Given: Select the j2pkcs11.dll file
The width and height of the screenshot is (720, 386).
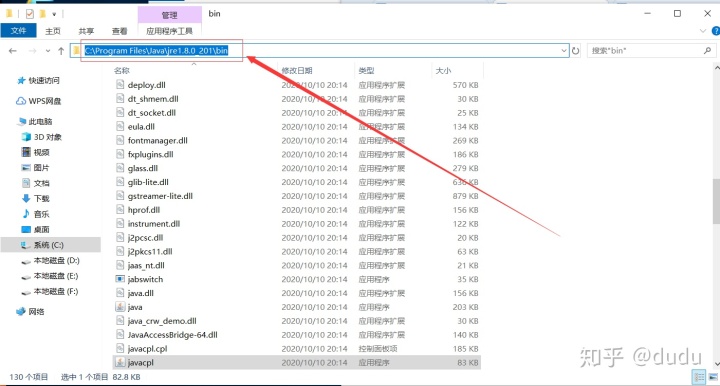Looking at the screenshot, I should tap(150, 252).
